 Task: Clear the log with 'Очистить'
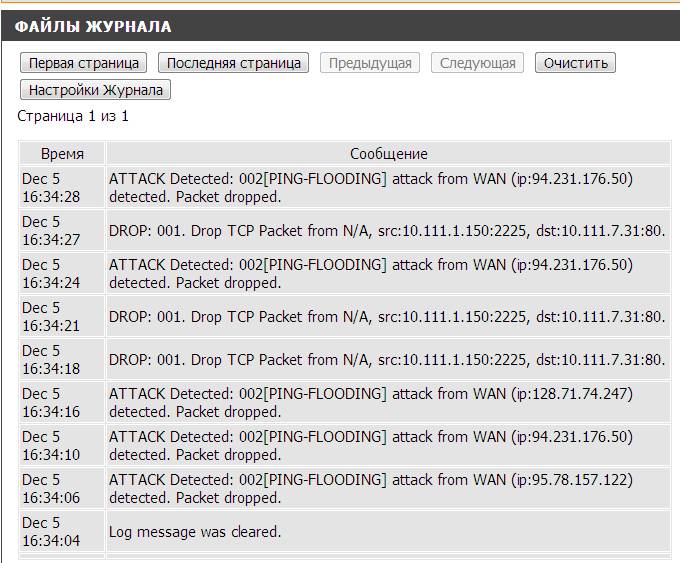(575, 63)
